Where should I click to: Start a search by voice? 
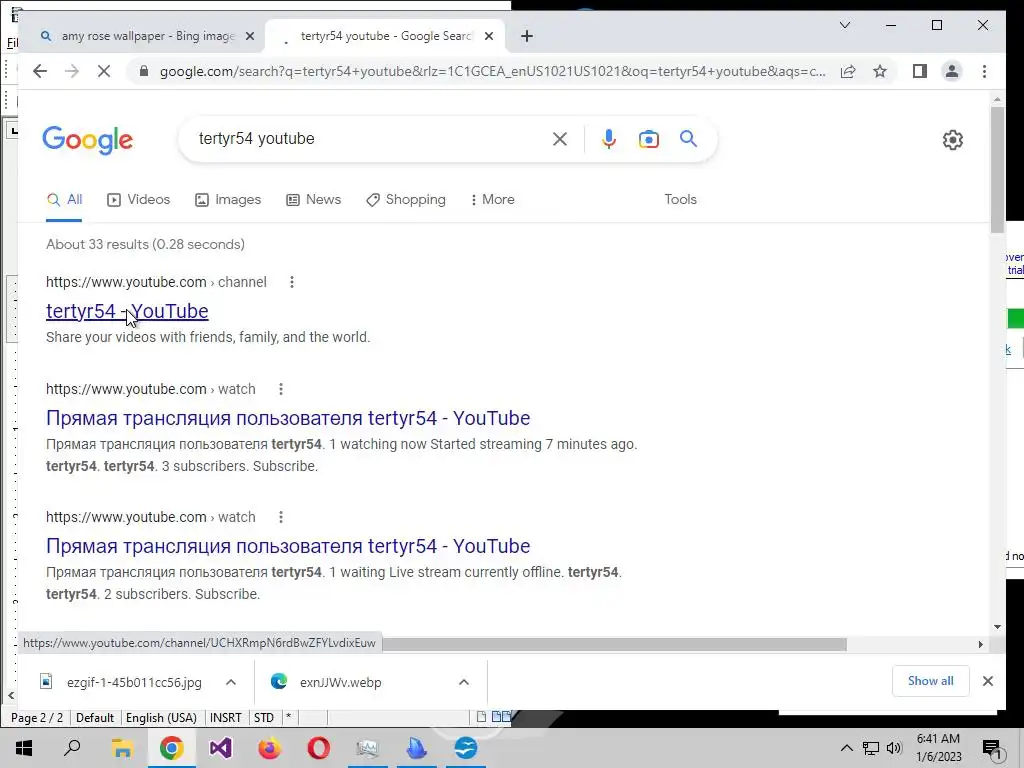tap(609, 139)
